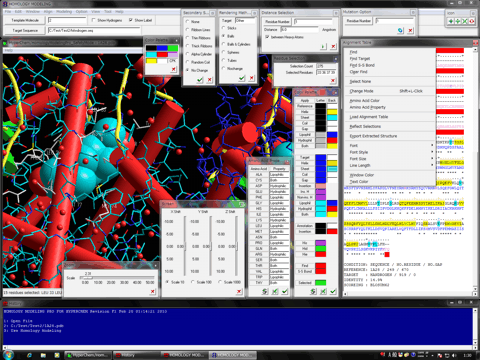Click the green crossed icon in large Color Palette

[323, 291]
